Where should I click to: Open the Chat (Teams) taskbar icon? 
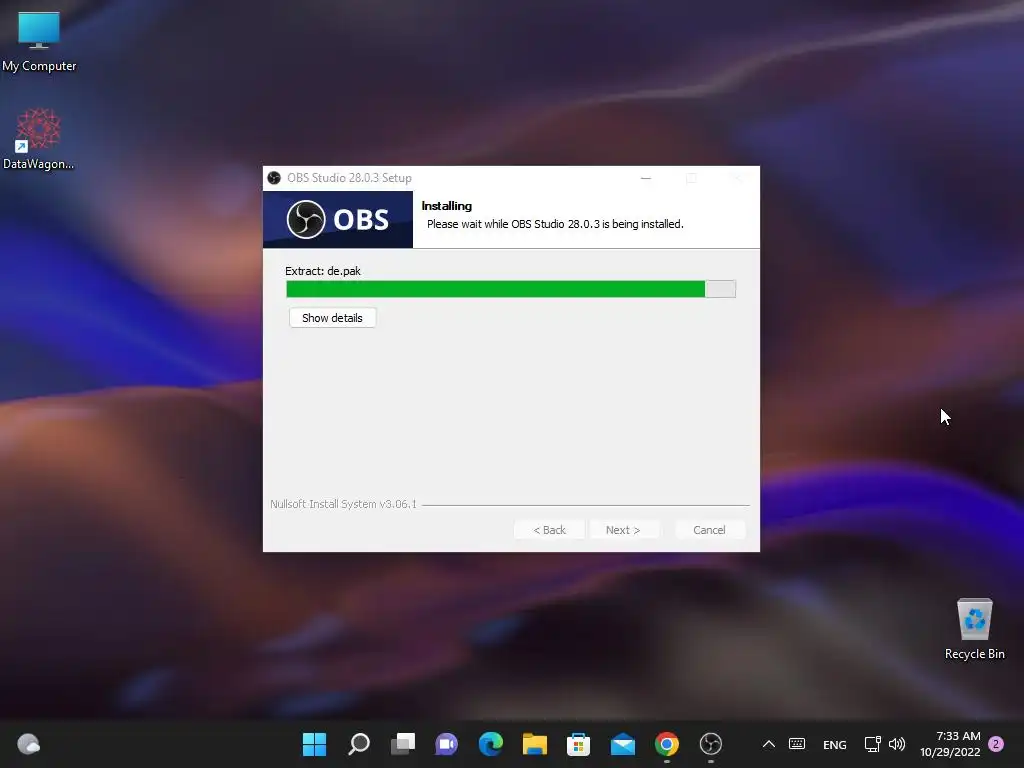click(447, 744)
